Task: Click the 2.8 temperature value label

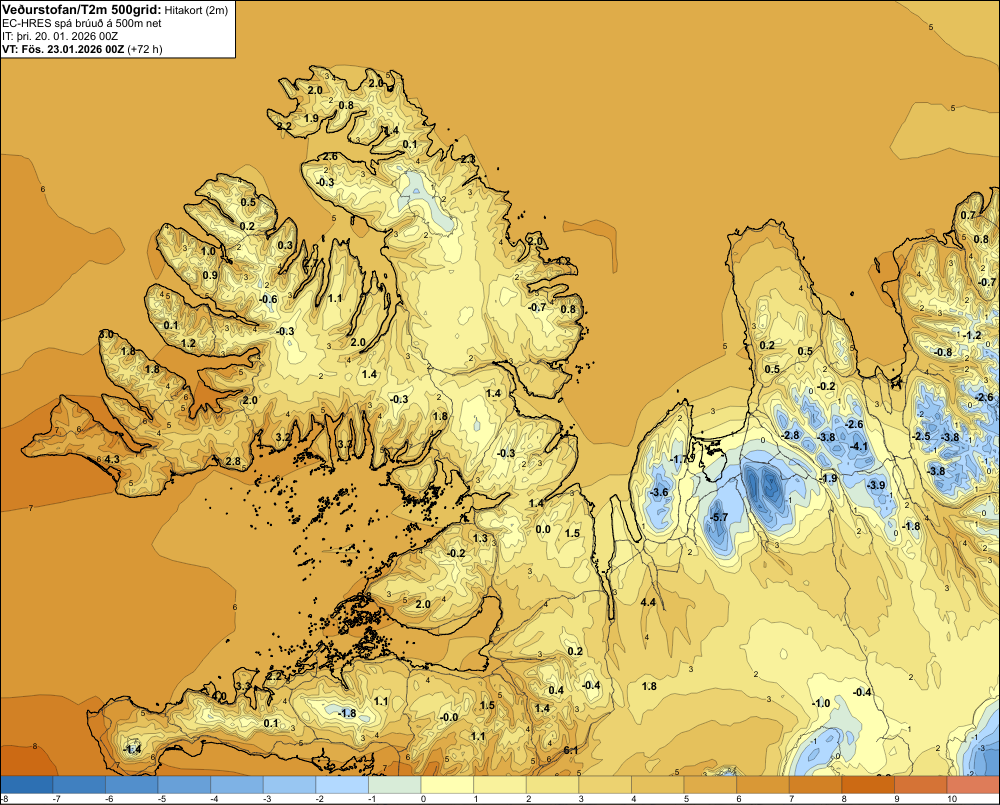Action: point(233,462)
